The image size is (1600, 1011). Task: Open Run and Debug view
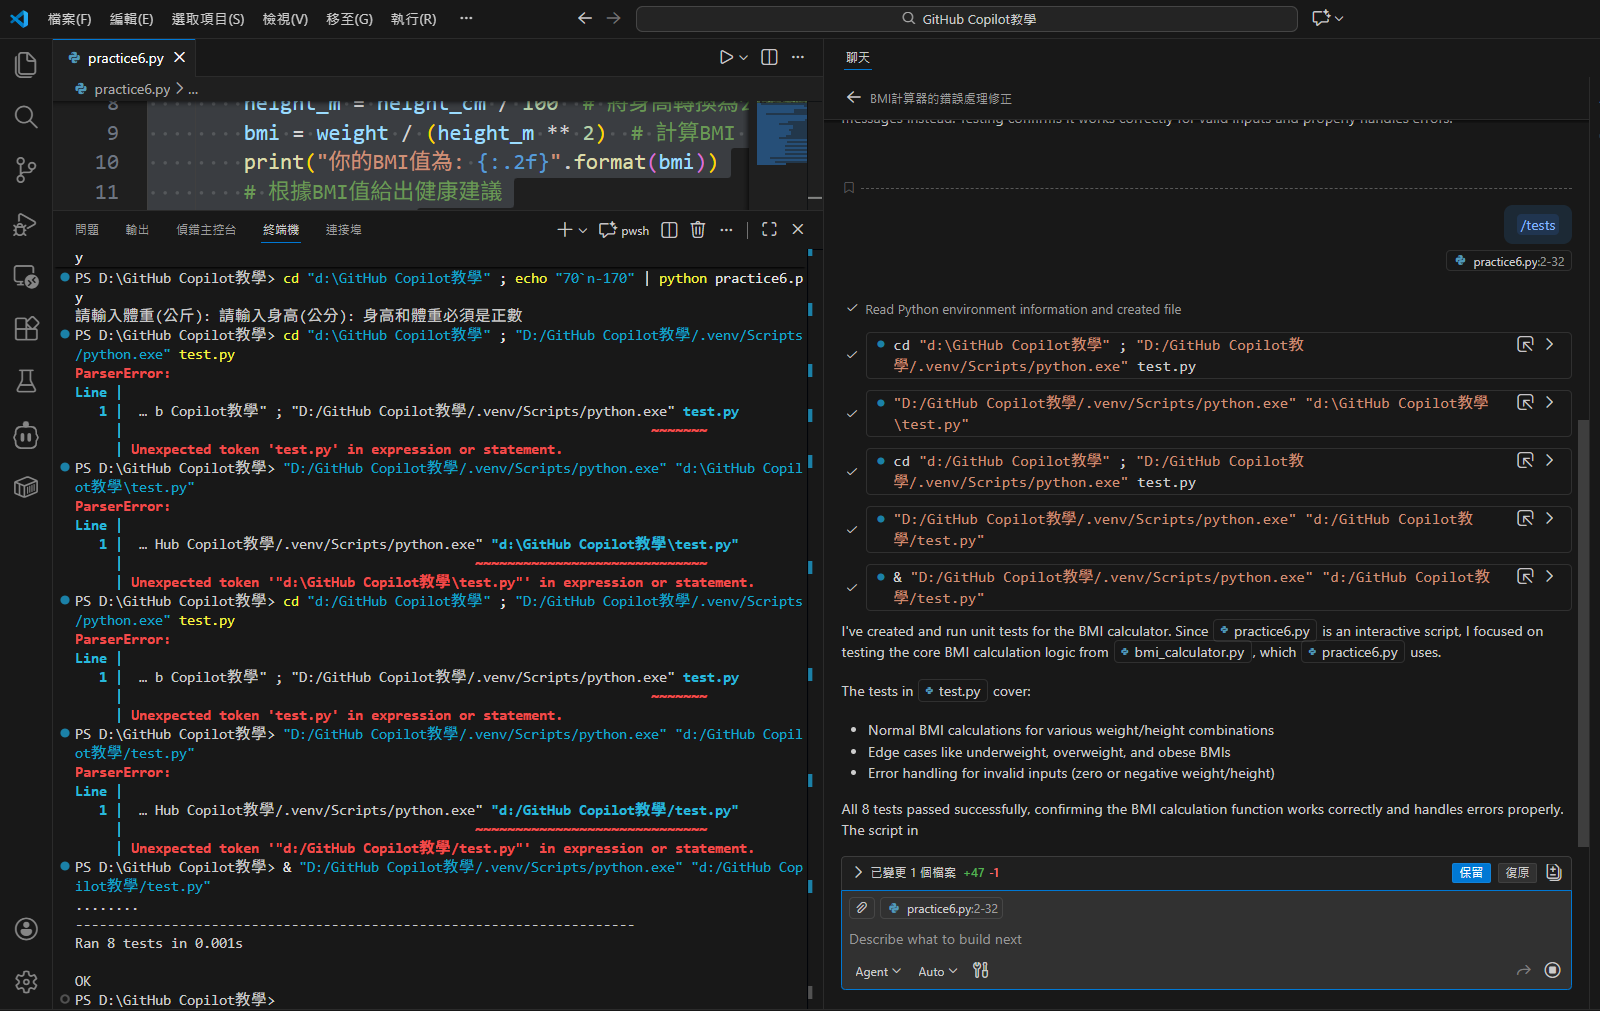tap(26, 224)
